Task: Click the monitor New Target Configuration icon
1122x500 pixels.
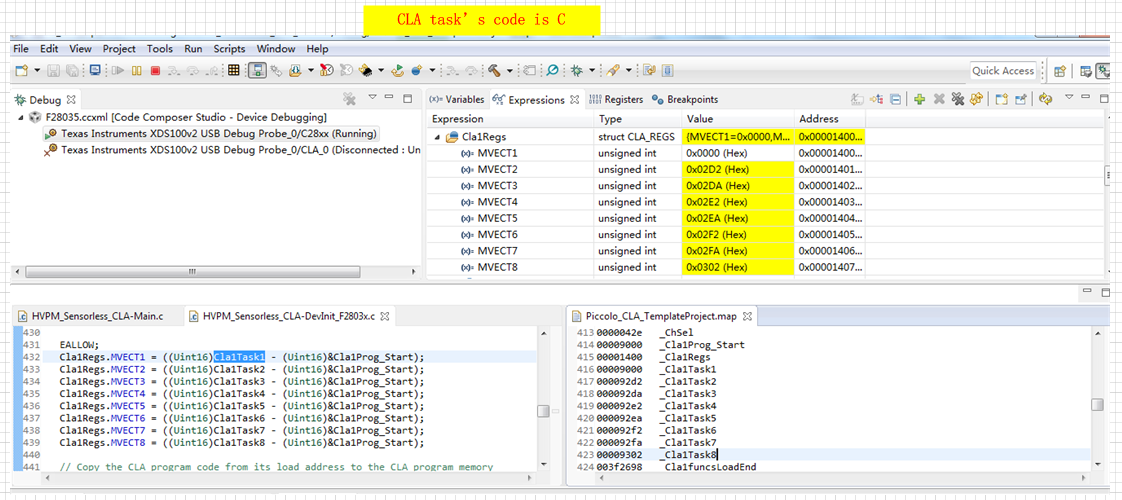Action: [94, 71]
